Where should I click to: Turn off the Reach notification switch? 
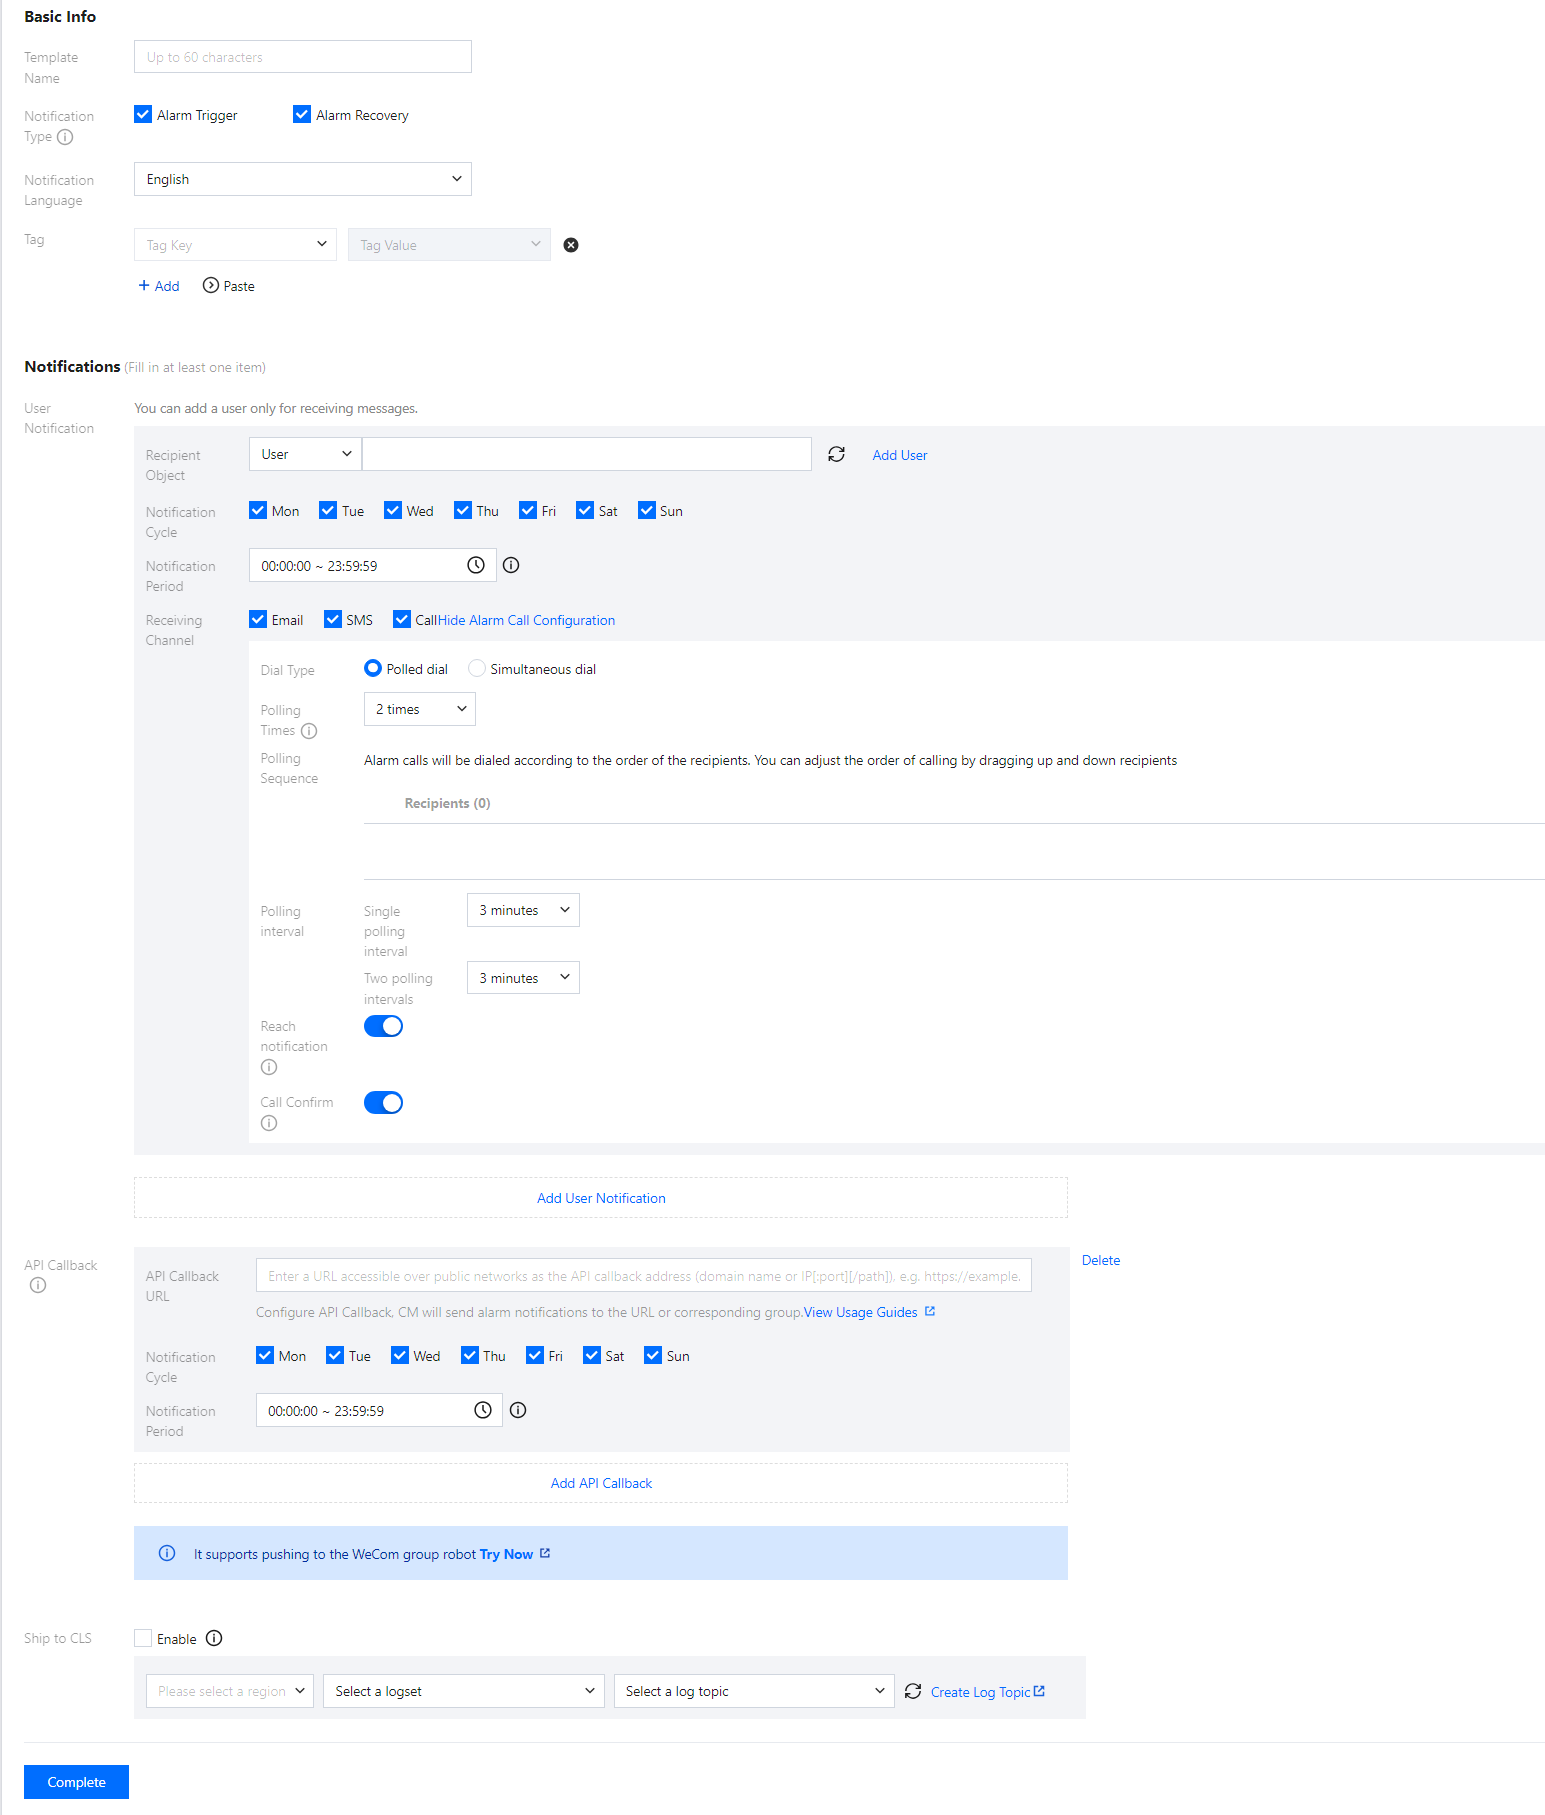(383, 1026)
